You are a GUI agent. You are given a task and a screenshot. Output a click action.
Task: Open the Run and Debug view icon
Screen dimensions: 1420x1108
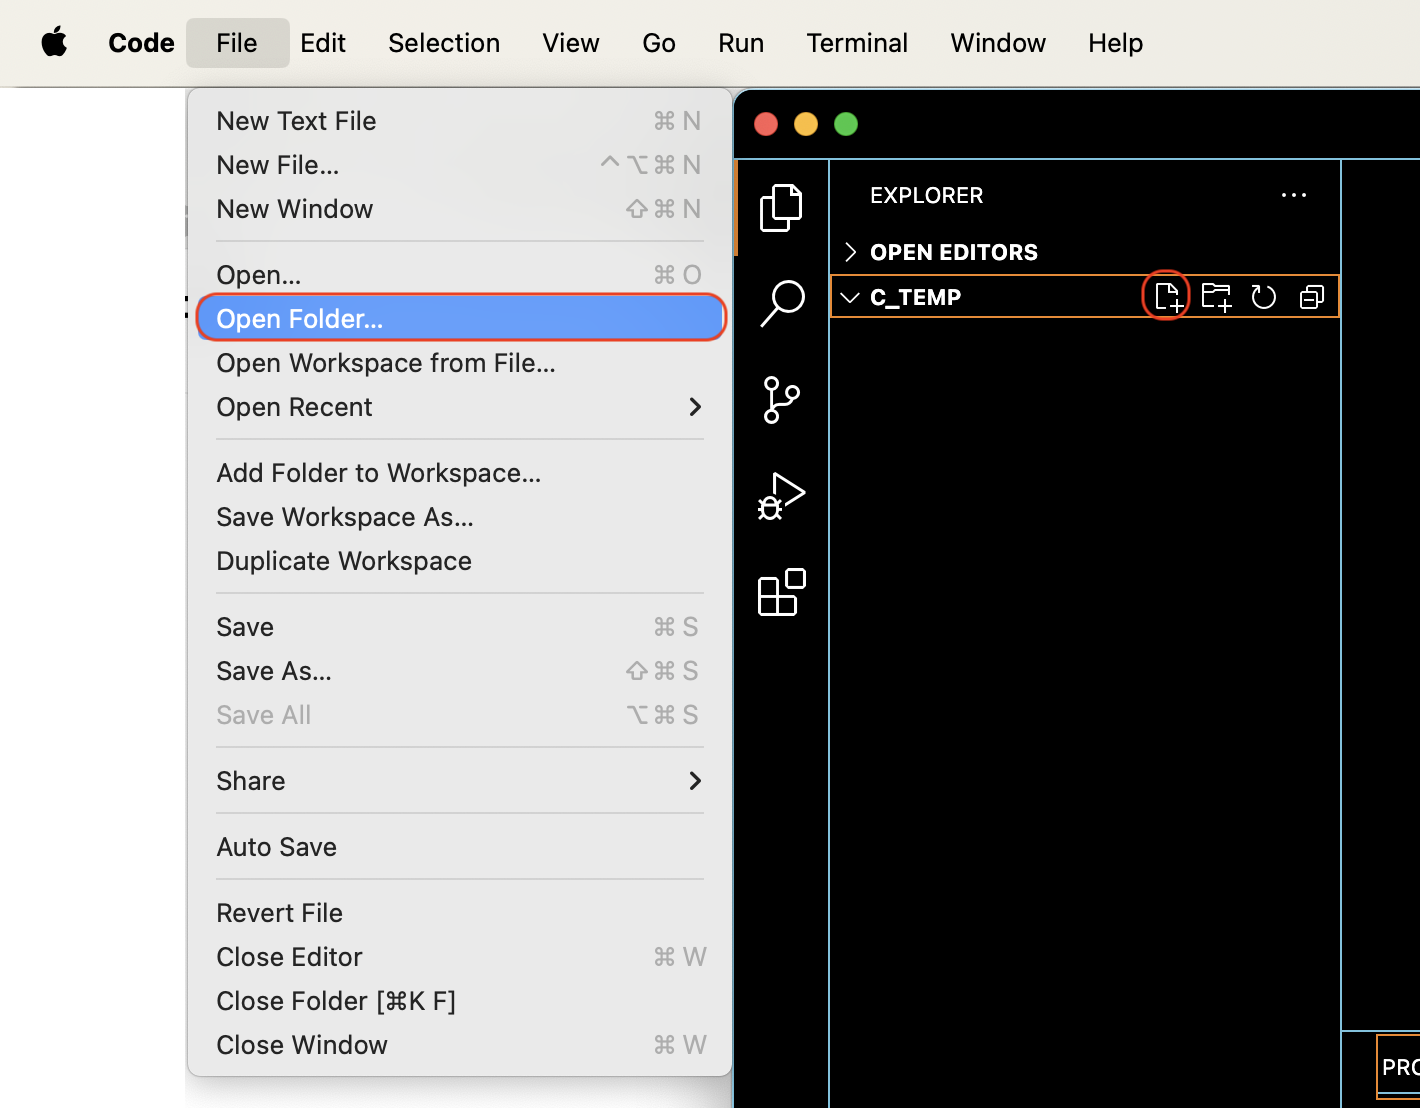pos(781,496)
